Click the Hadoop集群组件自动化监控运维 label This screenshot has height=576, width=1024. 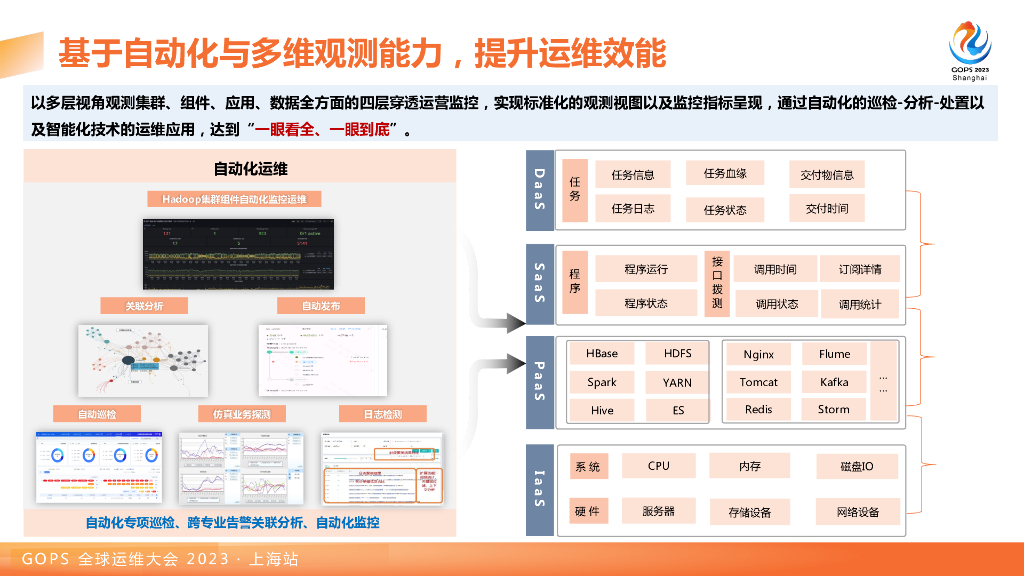coord(234,199)
